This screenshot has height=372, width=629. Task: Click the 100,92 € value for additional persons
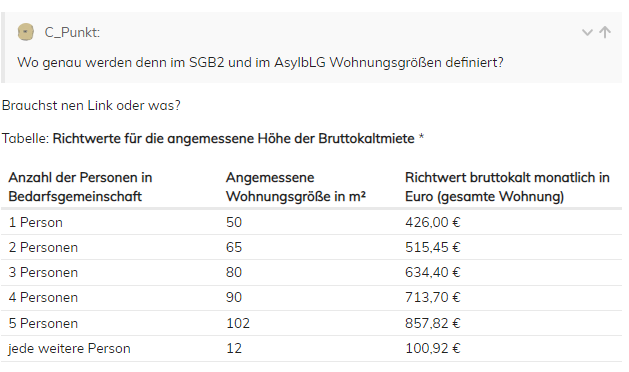point(432,348)
